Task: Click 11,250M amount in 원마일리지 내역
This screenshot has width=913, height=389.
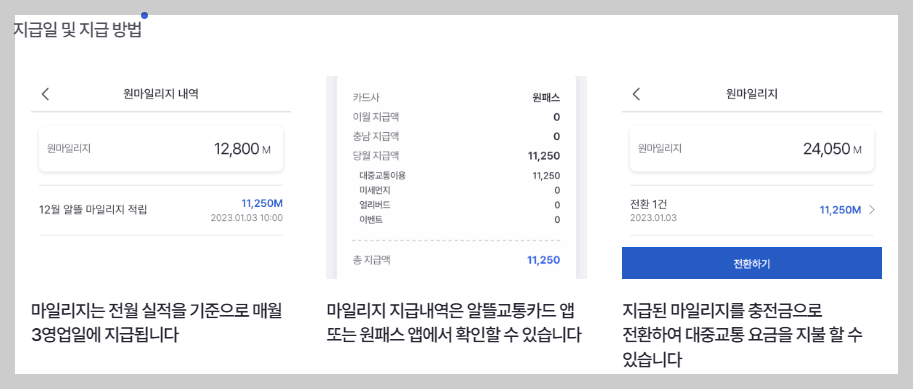Action: [262, 203]
